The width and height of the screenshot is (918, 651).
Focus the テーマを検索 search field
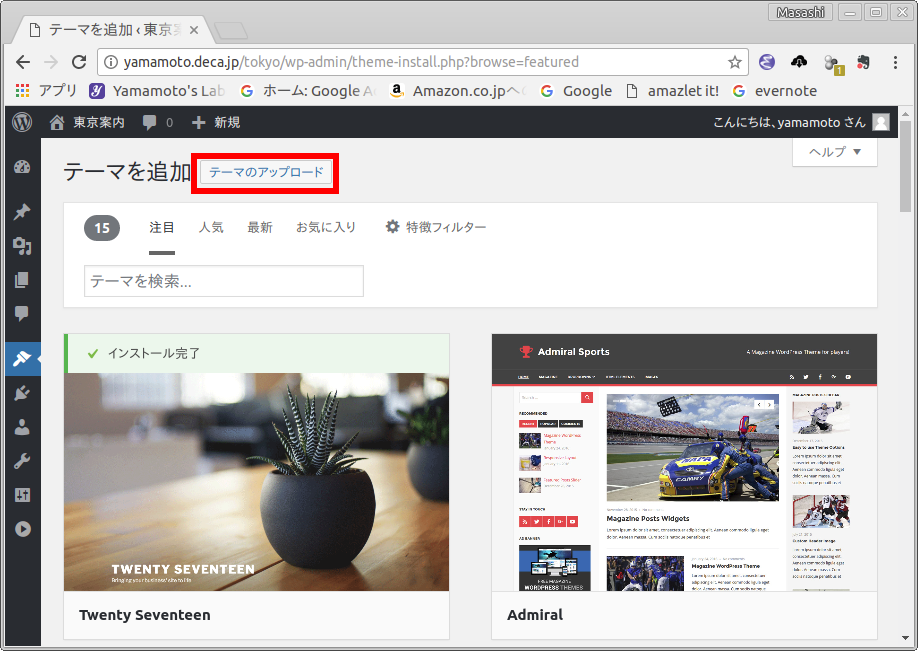click(x=224, y=281)
